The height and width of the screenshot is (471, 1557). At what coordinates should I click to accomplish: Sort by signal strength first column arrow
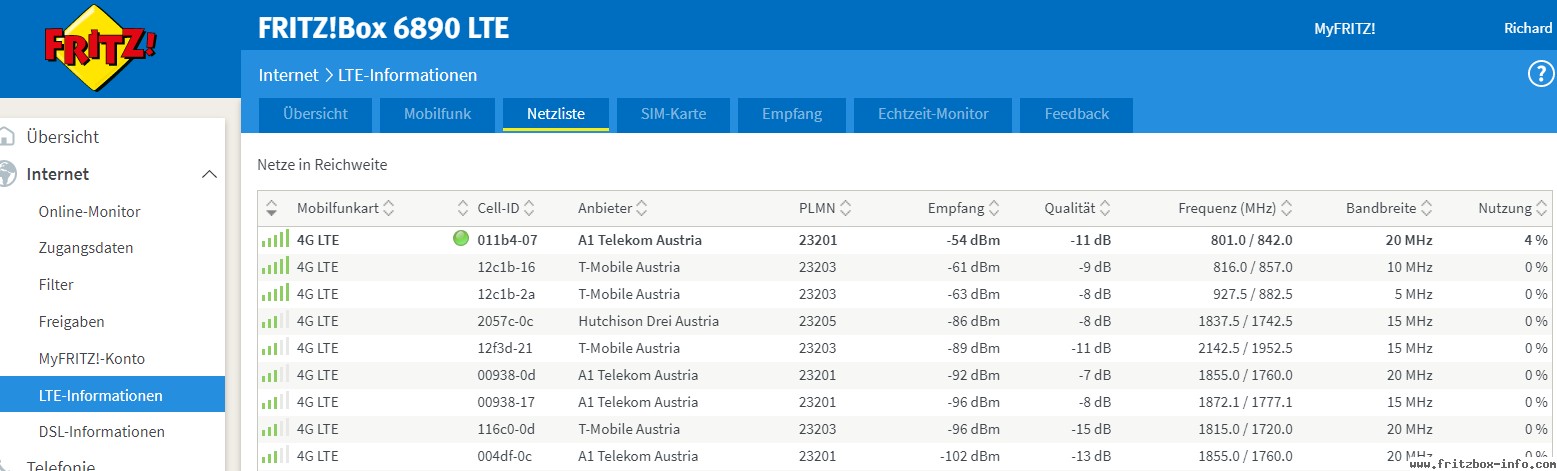271,208
